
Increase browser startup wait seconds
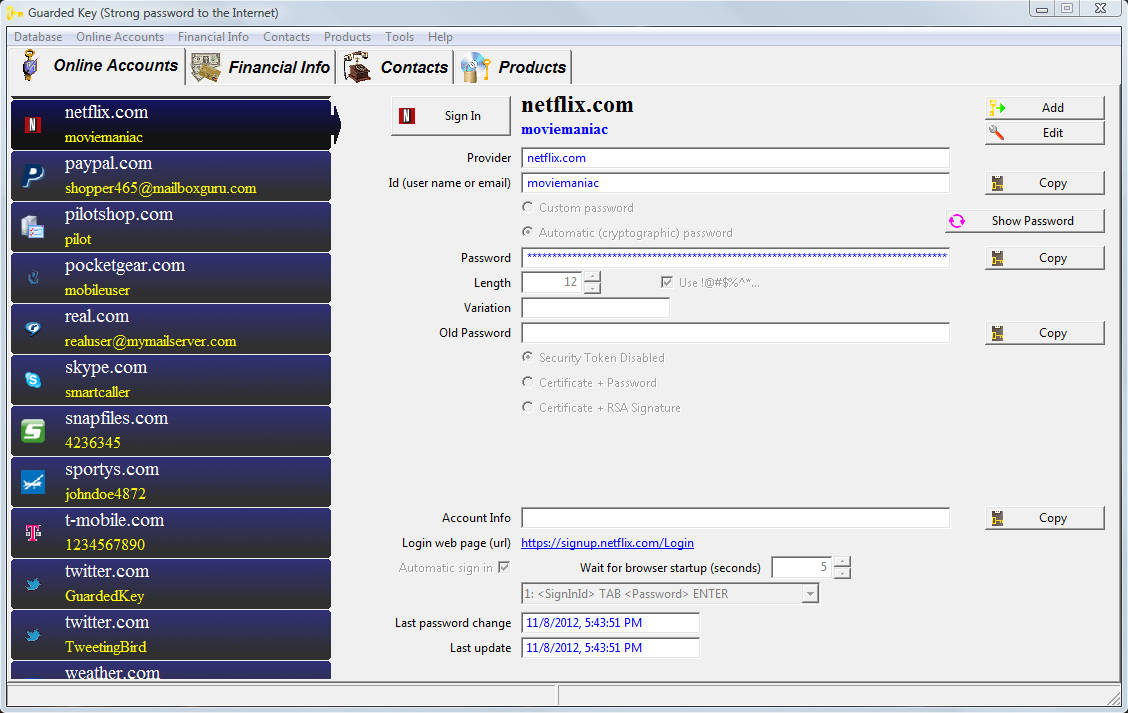[842, 562]
